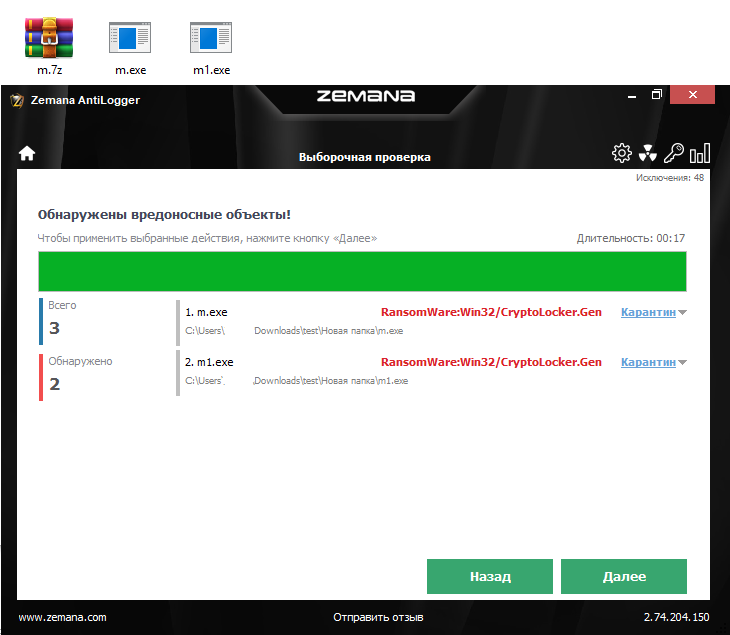Screen dimensions: 730x635
Task: Click Zemana AntiLogger logo icon
Action: pyautogui.click(x=17, y=100)
